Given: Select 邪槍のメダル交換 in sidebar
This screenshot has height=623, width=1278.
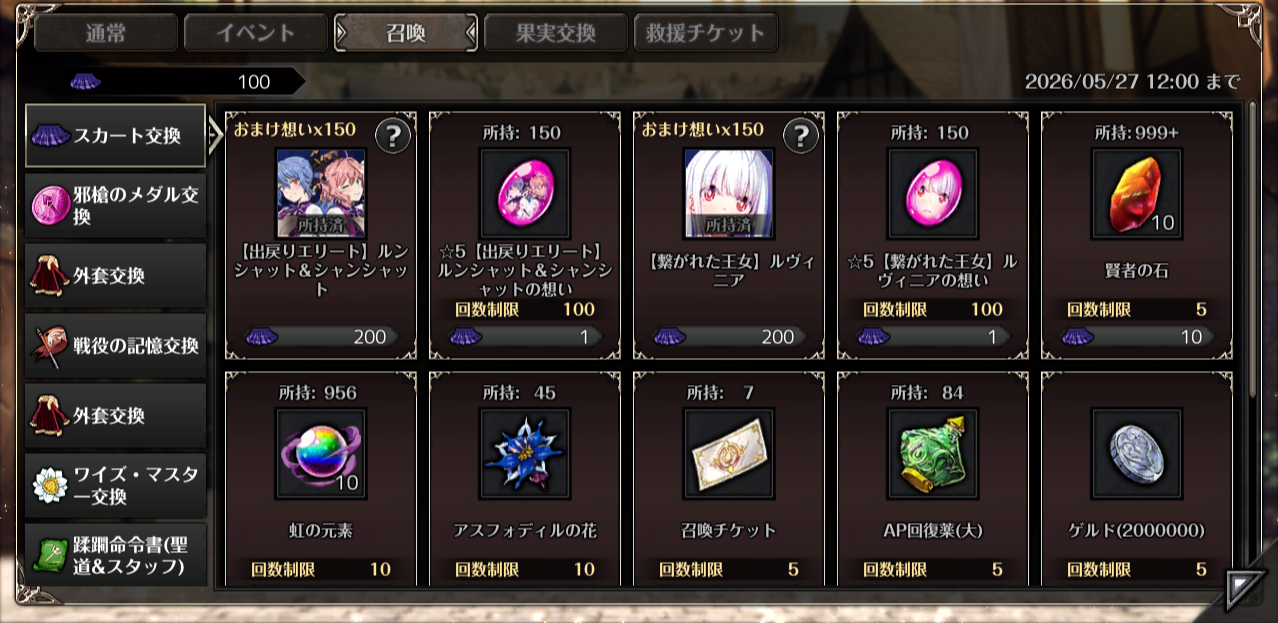Looking at the screenshot, I should coord(116,206).
